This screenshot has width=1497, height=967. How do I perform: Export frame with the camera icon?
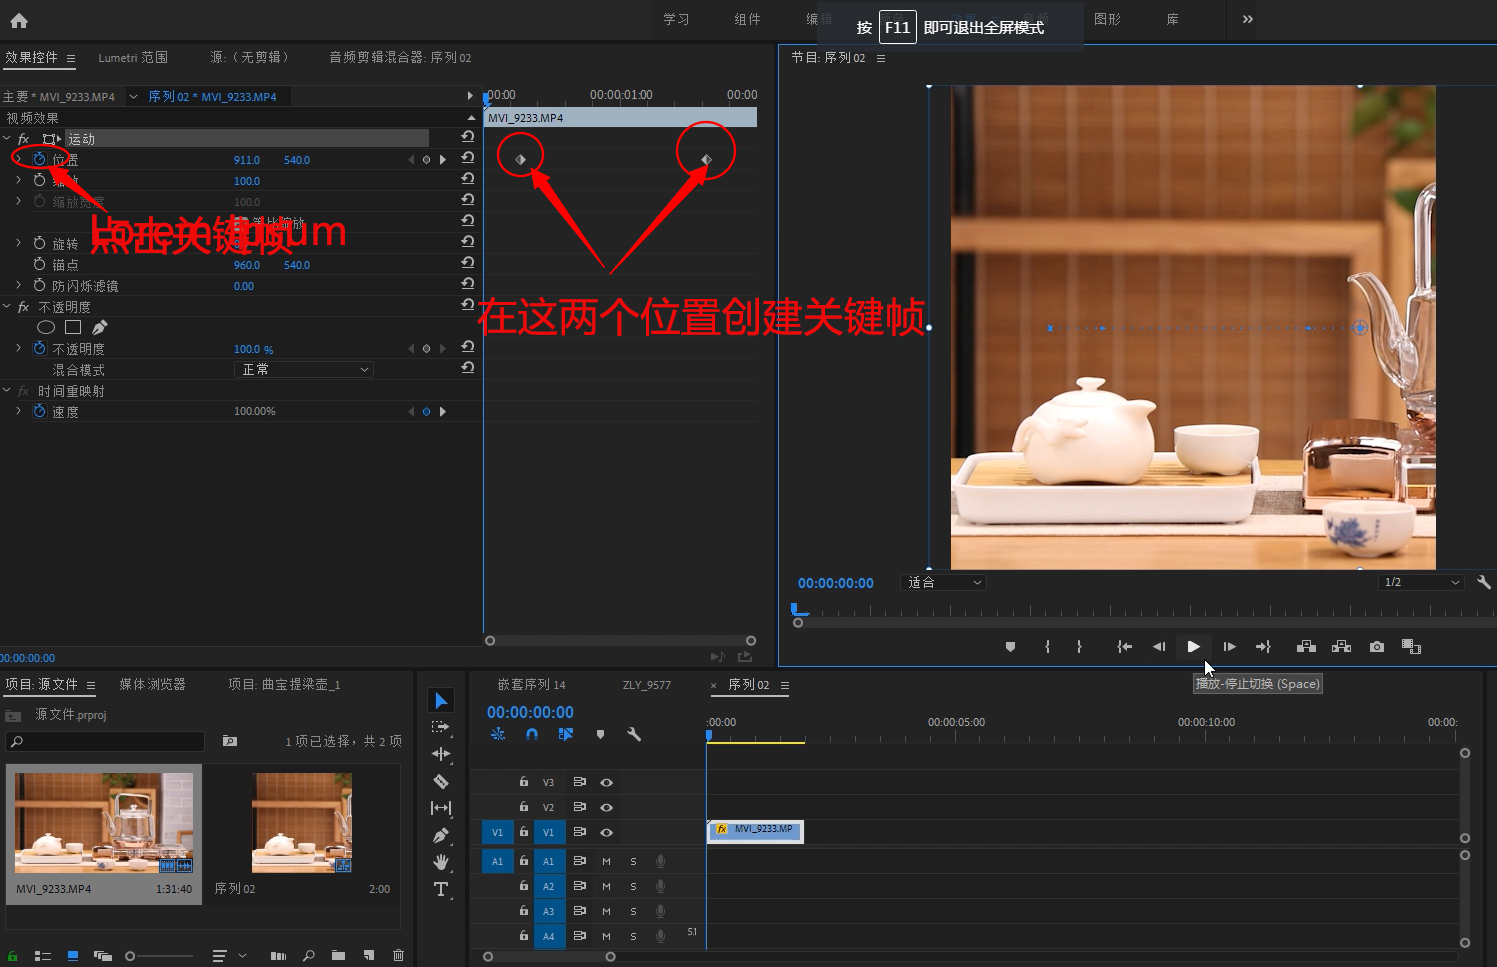(1377, 647)
